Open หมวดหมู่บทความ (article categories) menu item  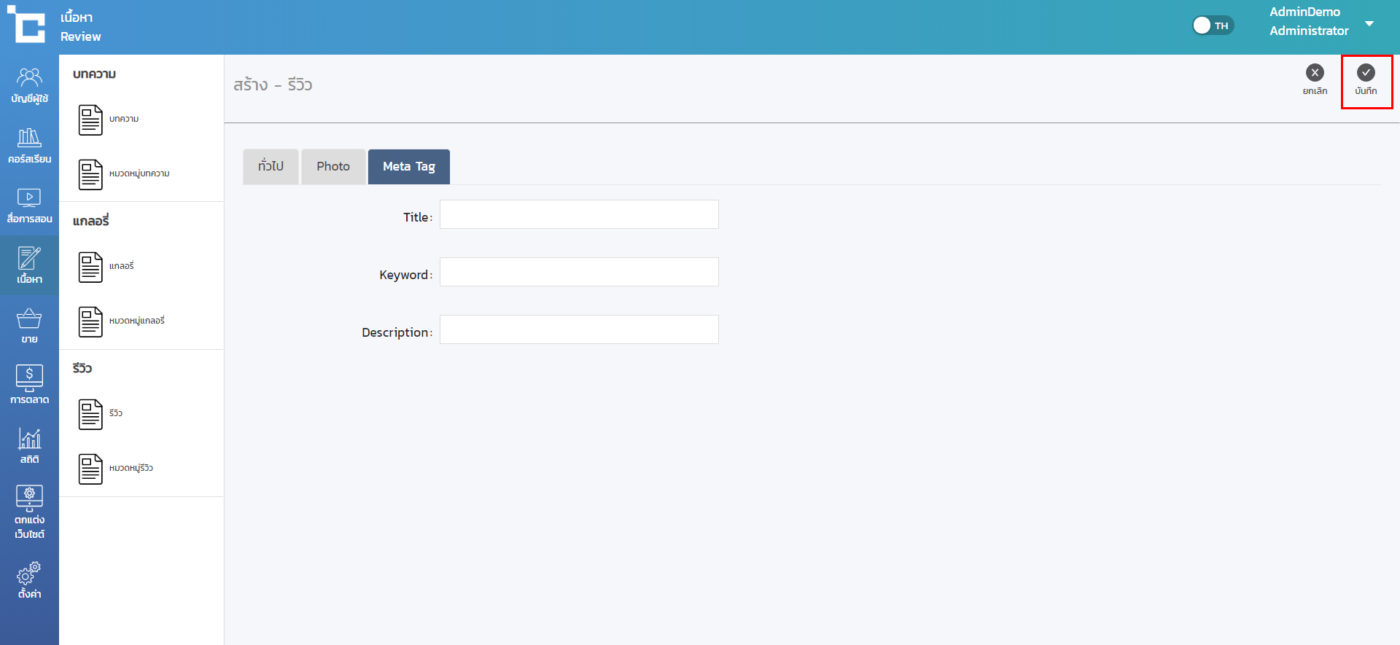point(125,174)
